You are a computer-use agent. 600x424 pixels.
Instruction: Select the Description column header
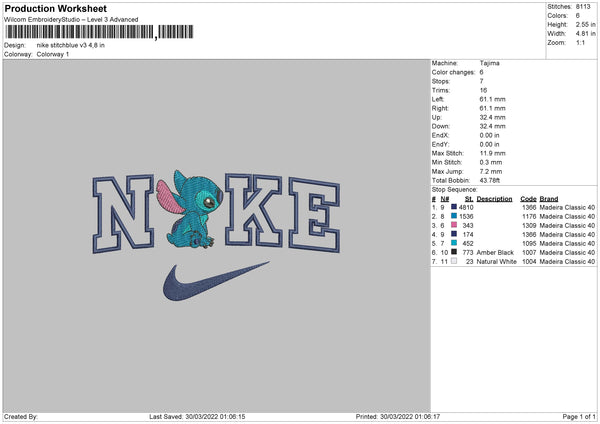pyautogui.click(x=494, y=199)
